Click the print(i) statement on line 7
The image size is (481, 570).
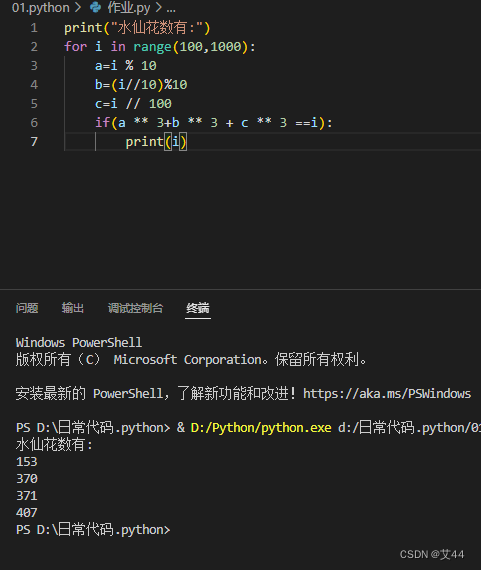point(156,141)
